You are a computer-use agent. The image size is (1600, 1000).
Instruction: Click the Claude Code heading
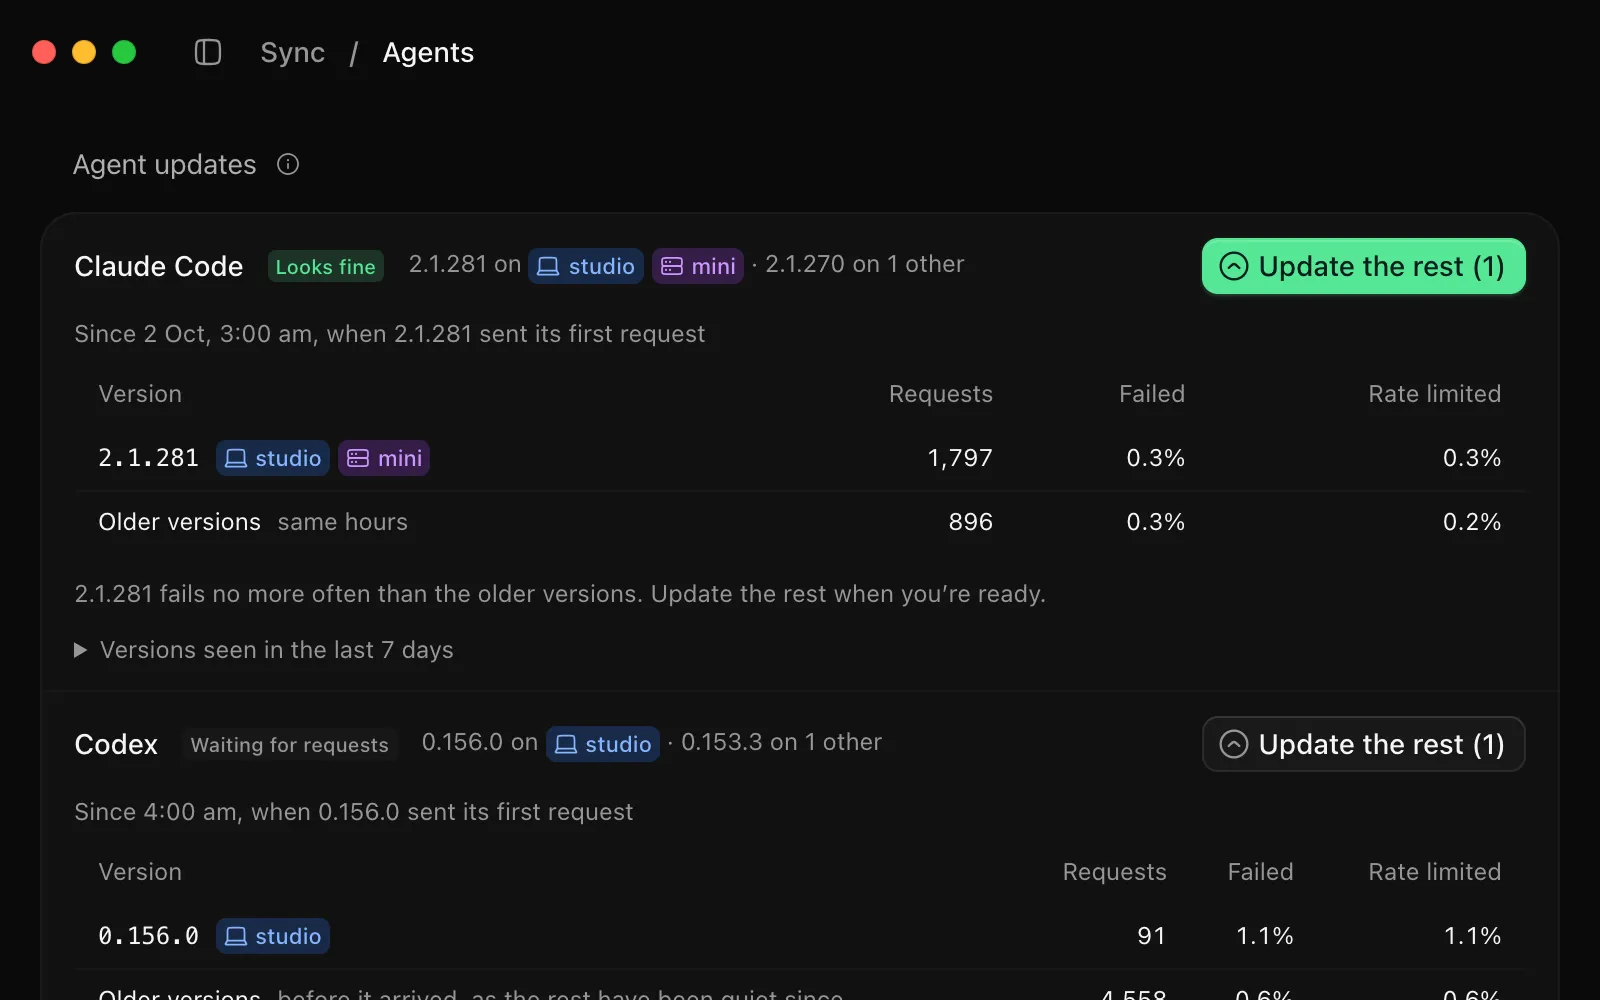(x=159, y=266)
